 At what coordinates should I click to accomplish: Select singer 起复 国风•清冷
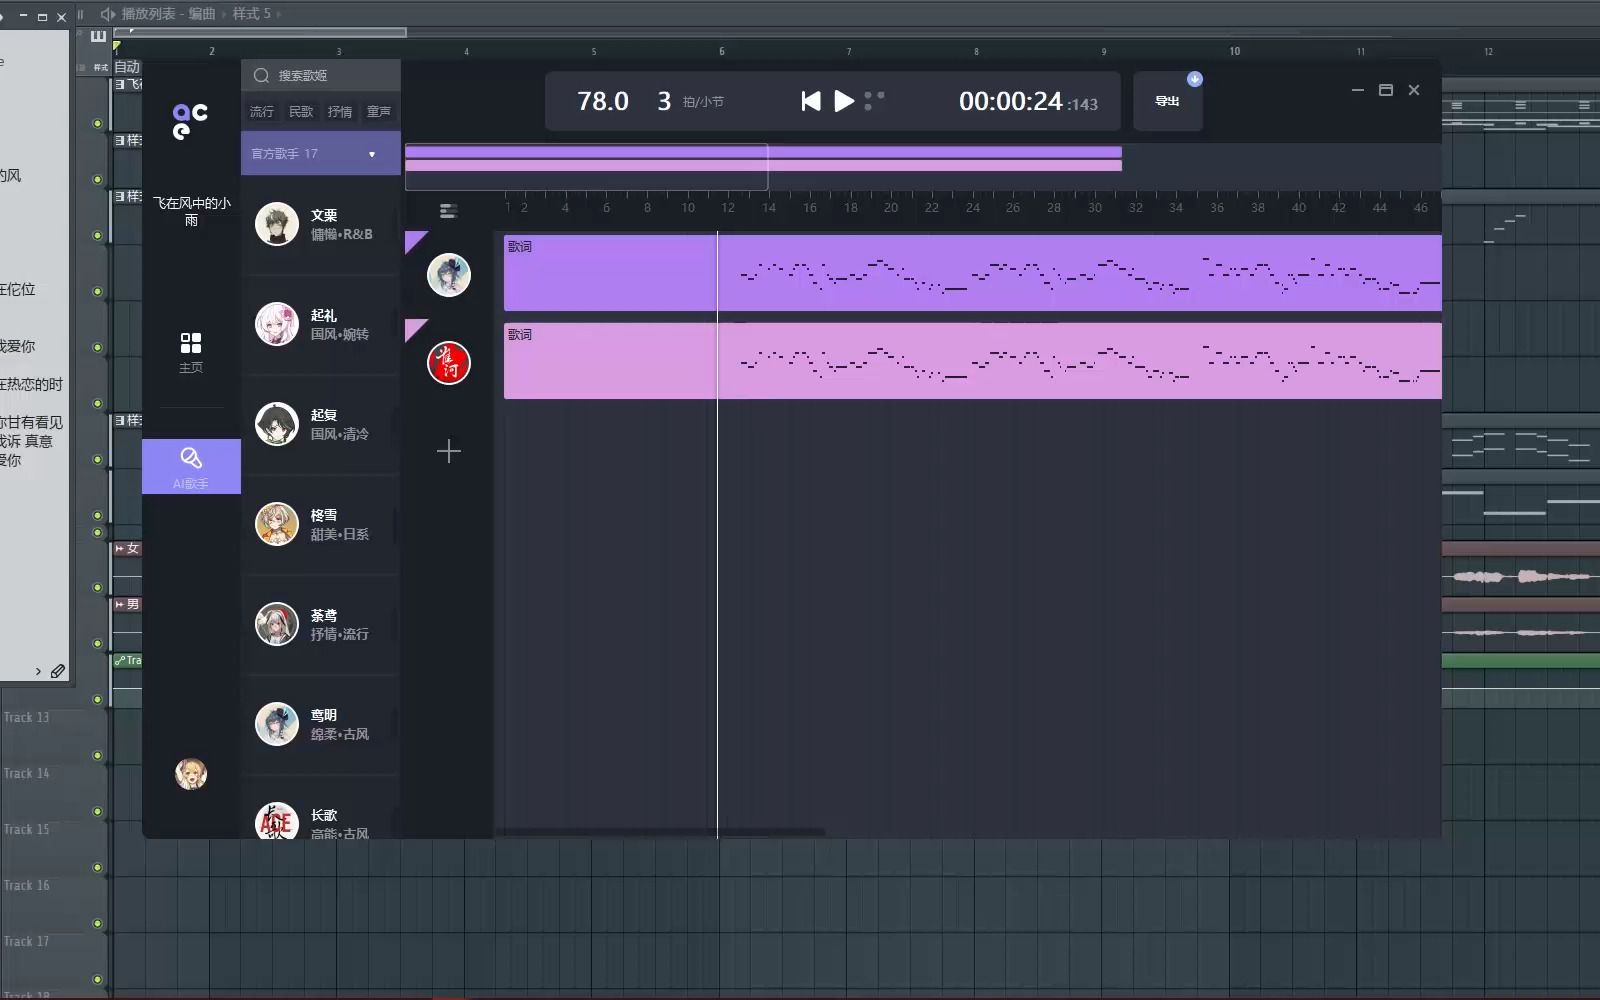tap(320, 425)
